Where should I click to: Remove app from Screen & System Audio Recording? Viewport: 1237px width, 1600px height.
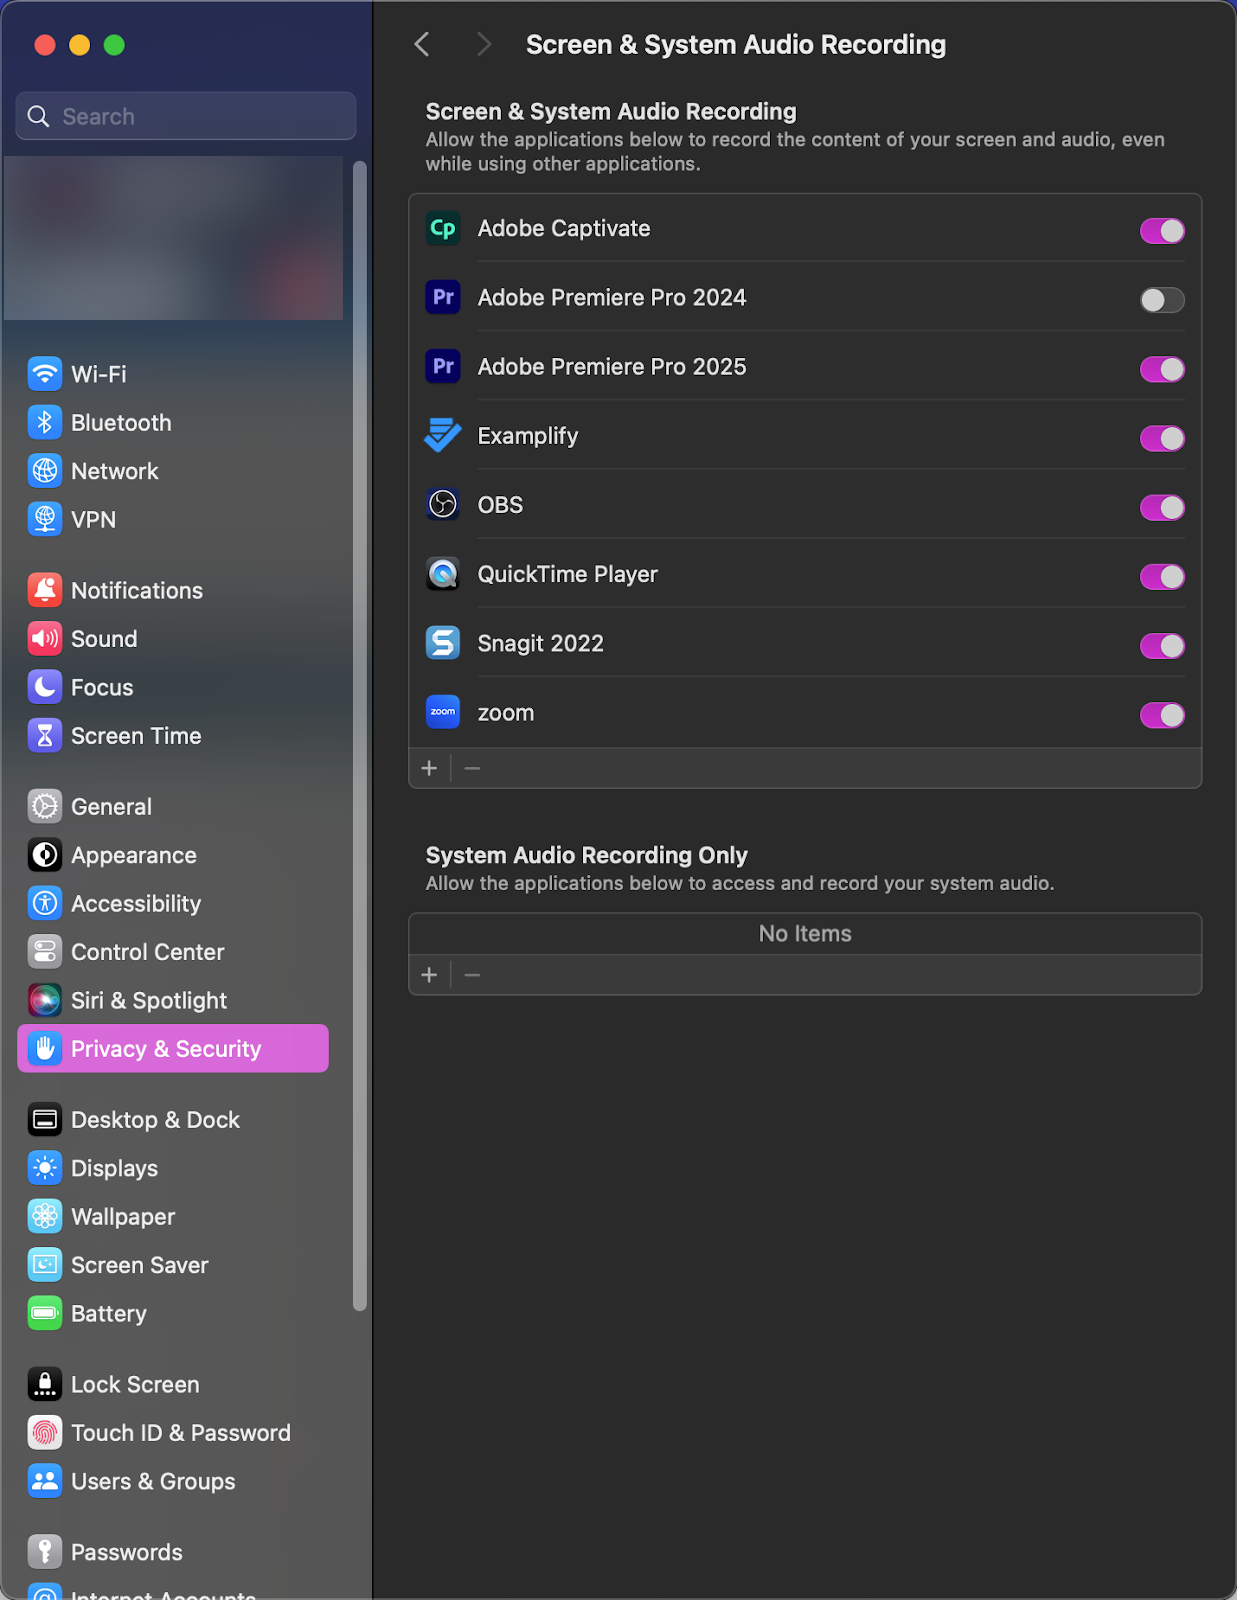473,768
